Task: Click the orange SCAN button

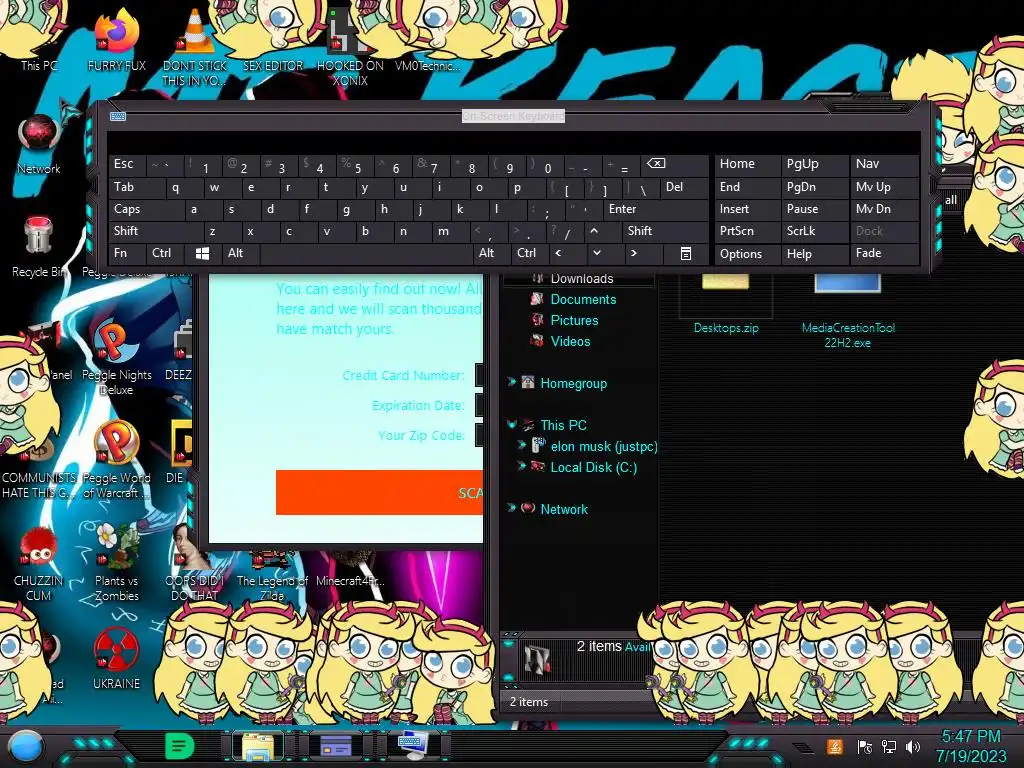Action: tap(379, 492)
